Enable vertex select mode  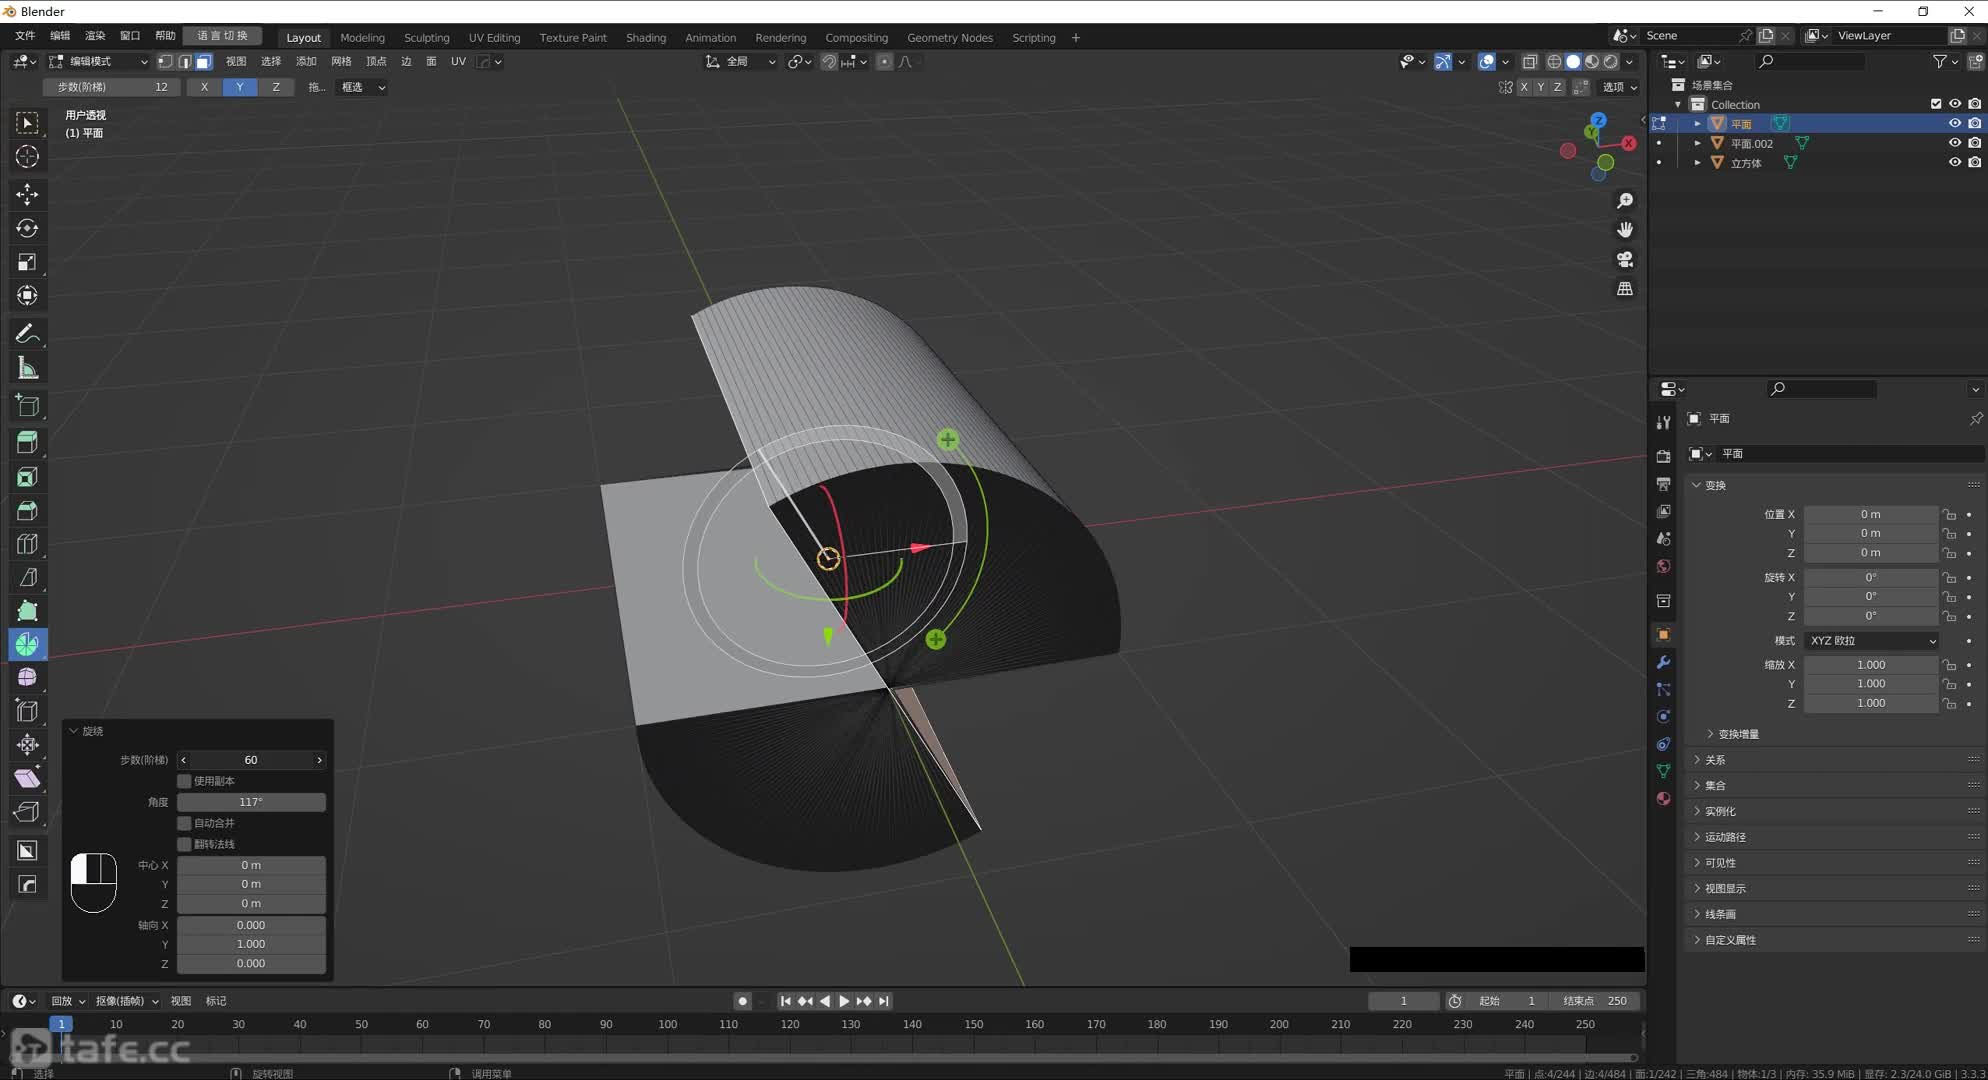click(165, 61)
